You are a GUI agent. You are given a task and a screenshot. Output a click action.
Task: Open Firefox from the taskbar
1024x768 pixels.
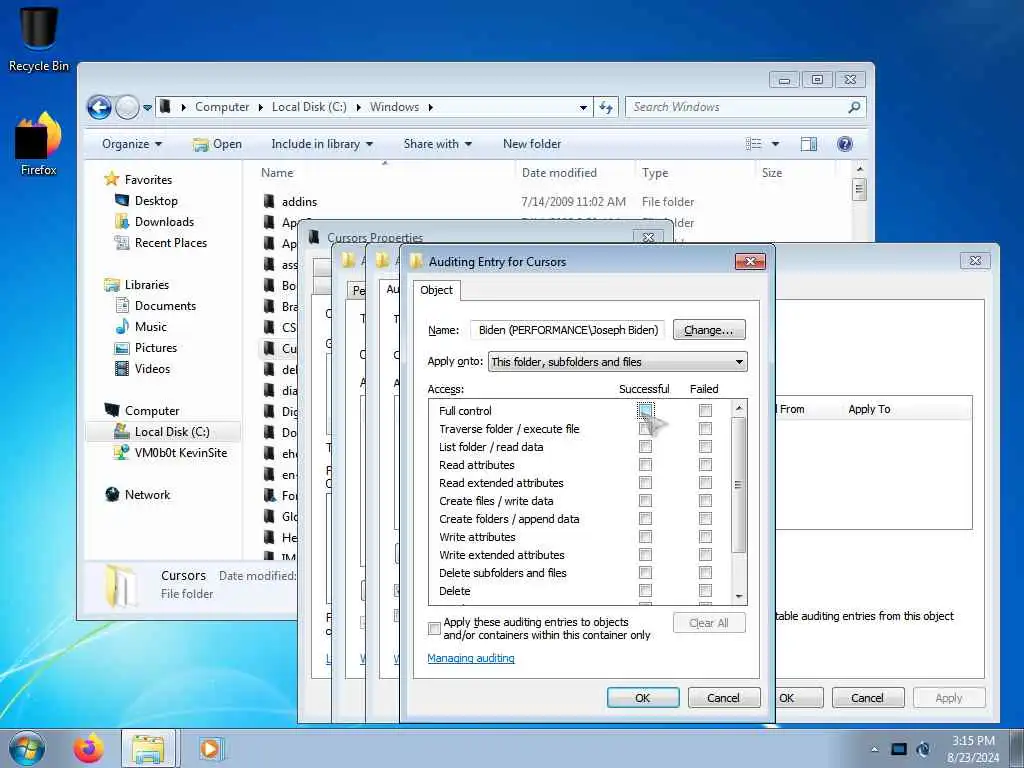tap(88, 749)
